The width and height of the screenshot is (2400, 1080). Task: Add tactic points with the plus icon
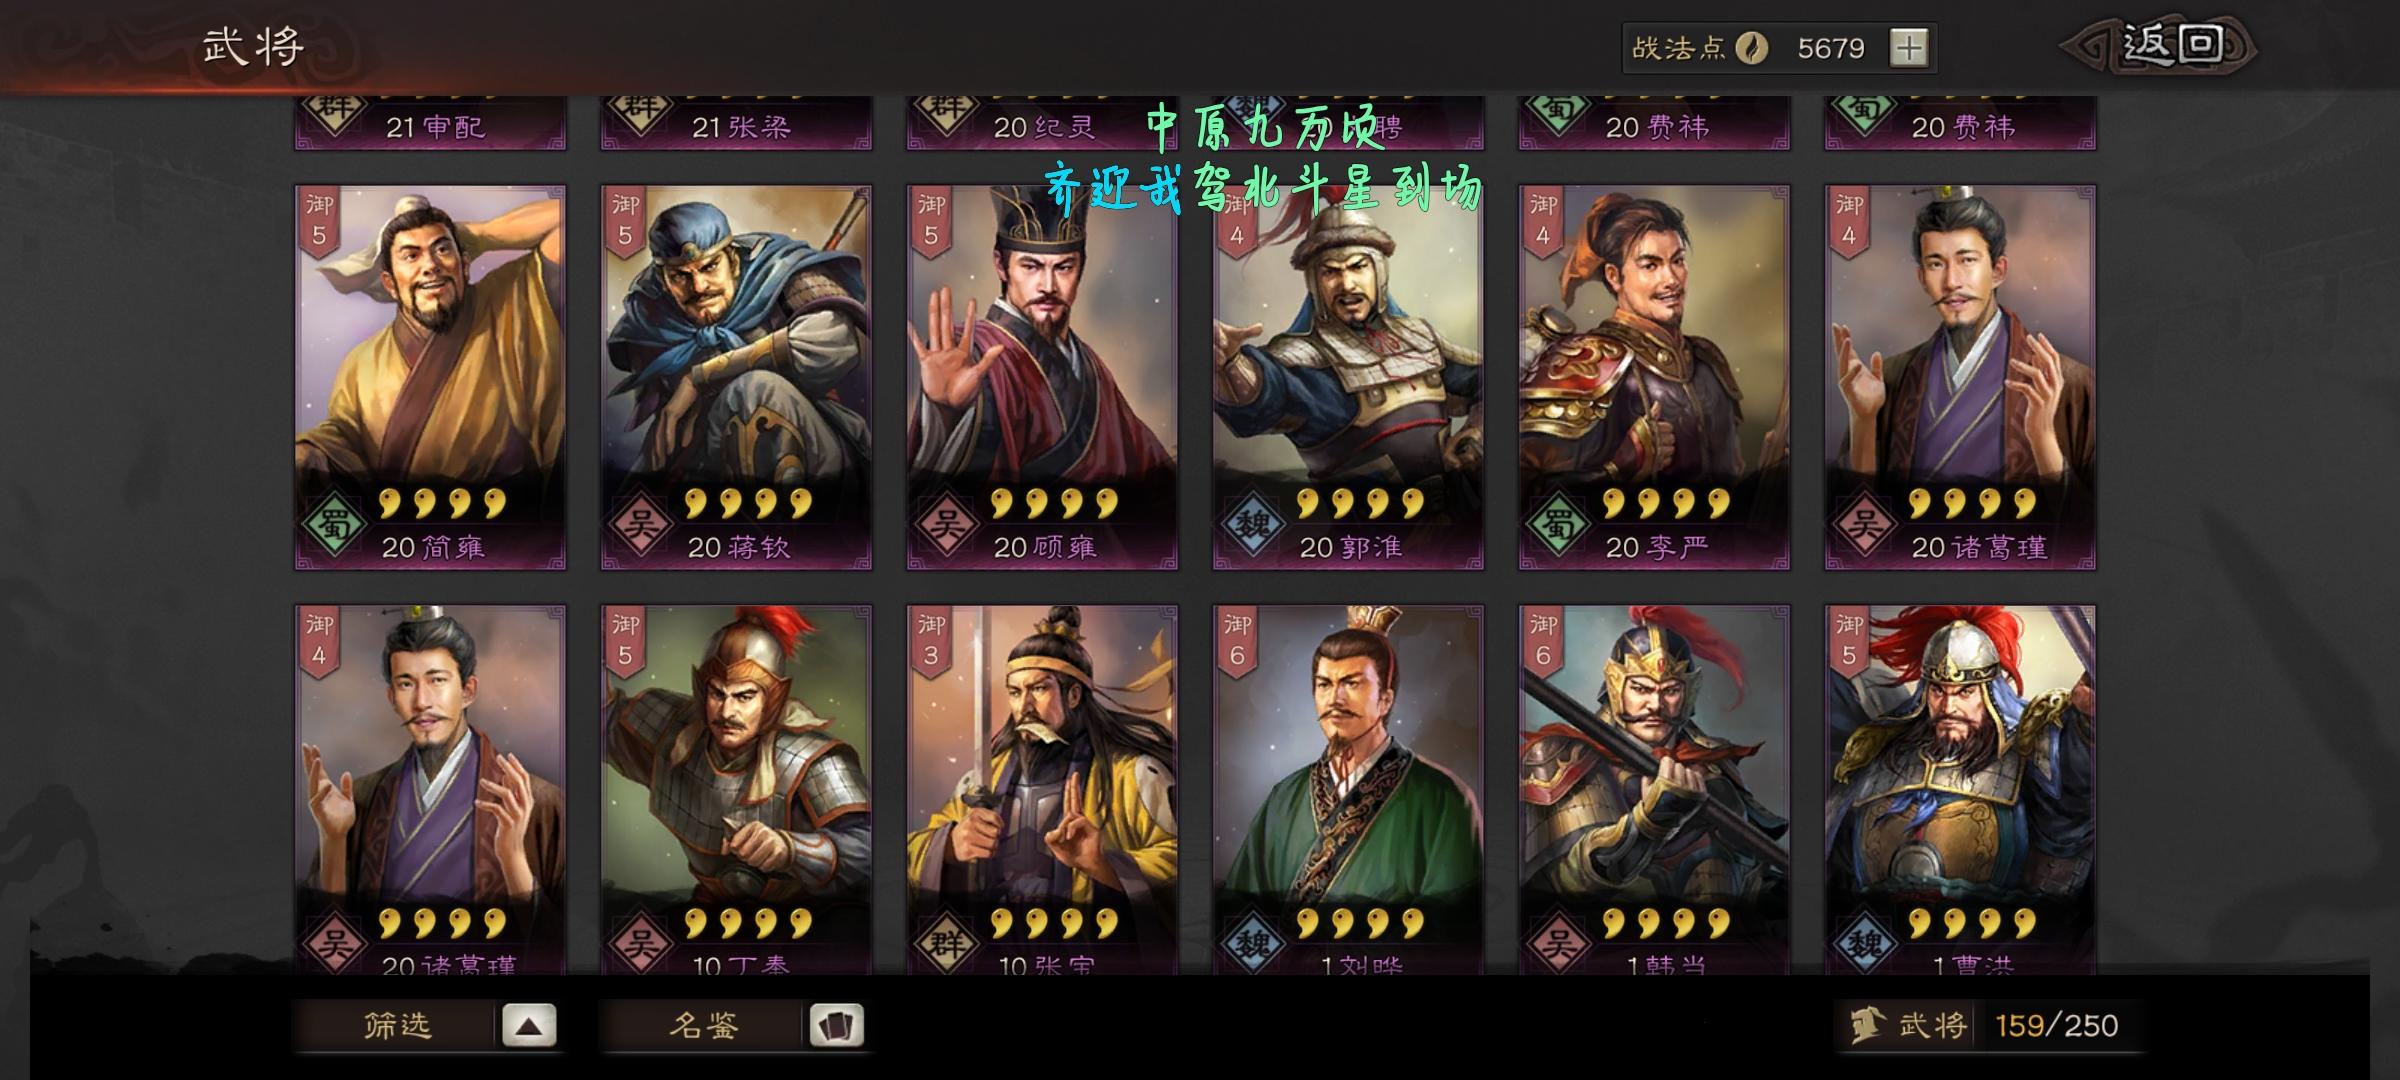(x=1909, y=48)
